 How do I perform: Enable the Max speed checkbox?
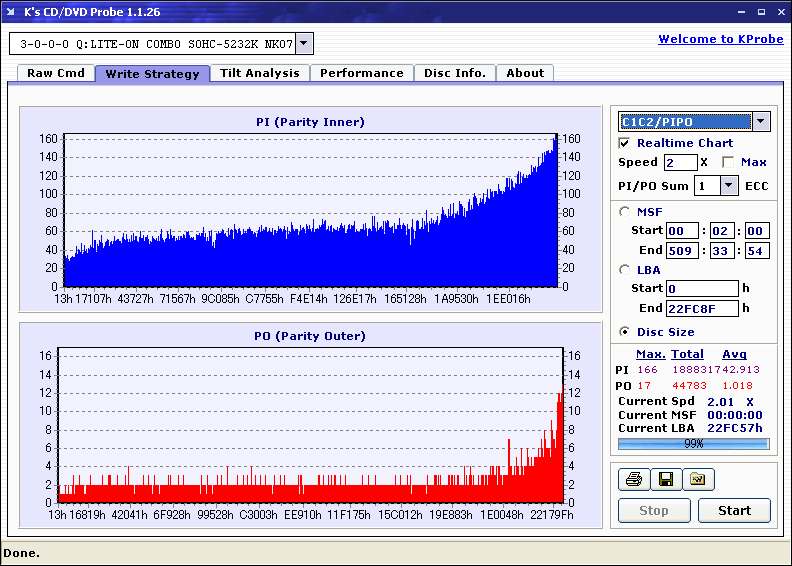tap(728, 162)
